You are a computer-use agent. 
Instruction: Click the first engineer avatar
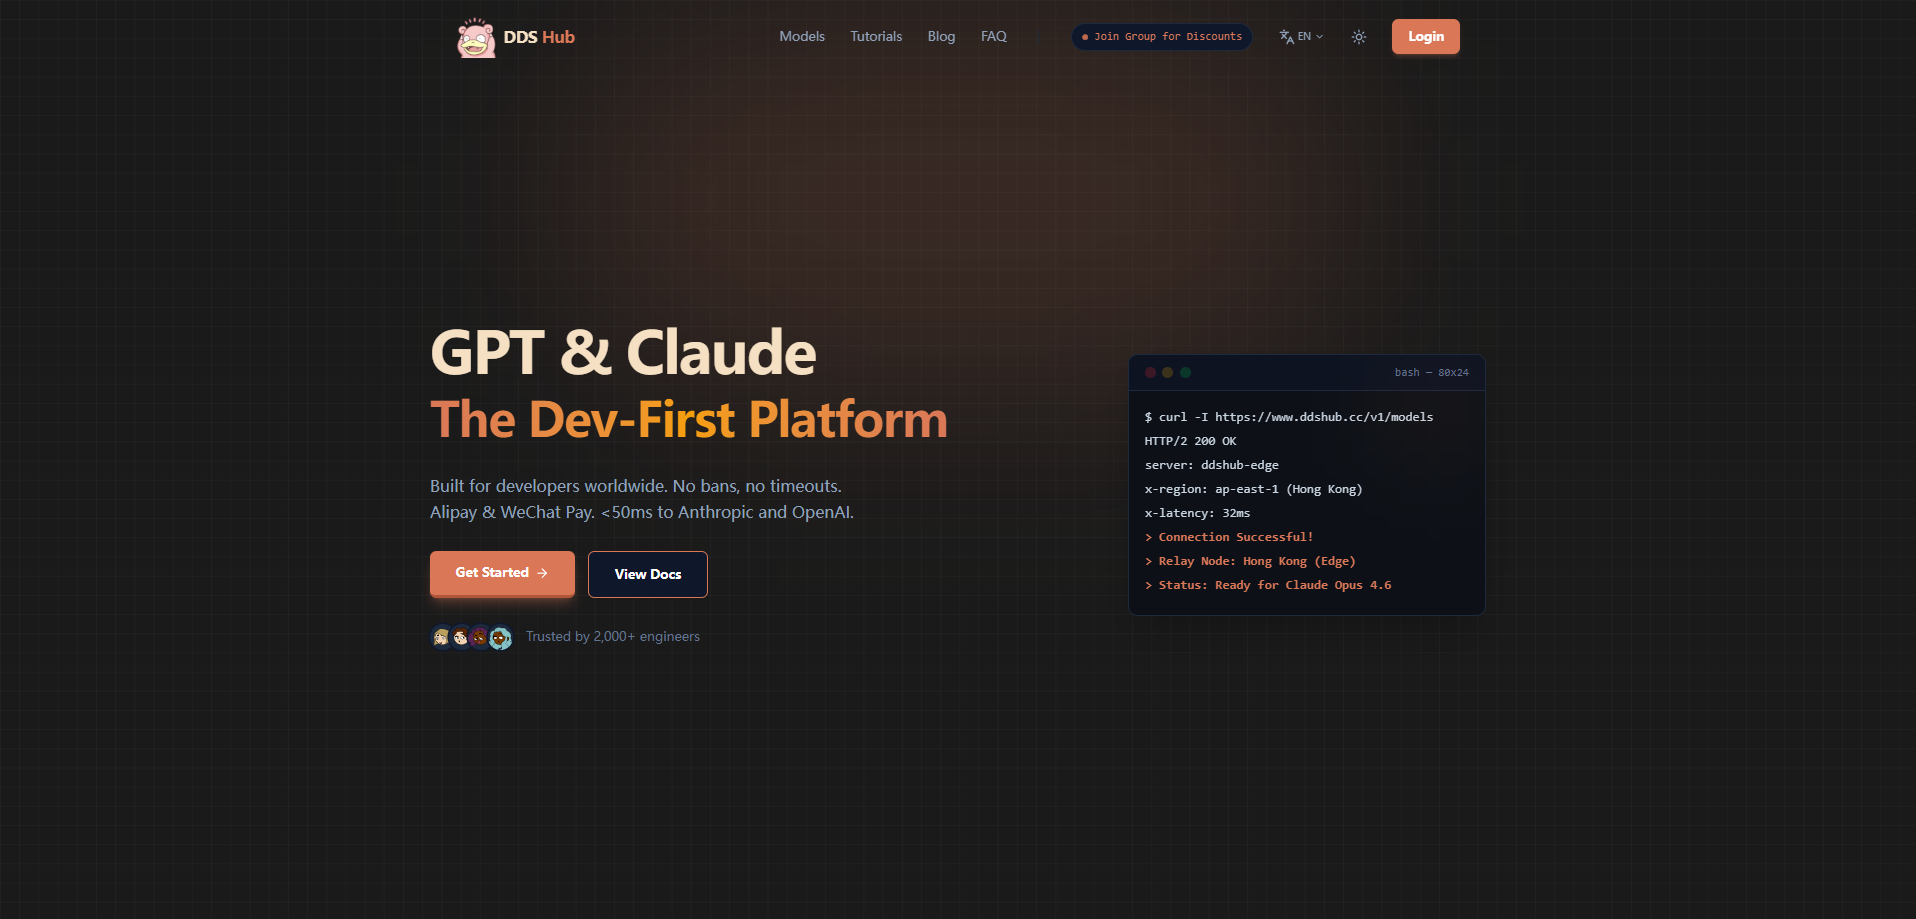point(441,637)
